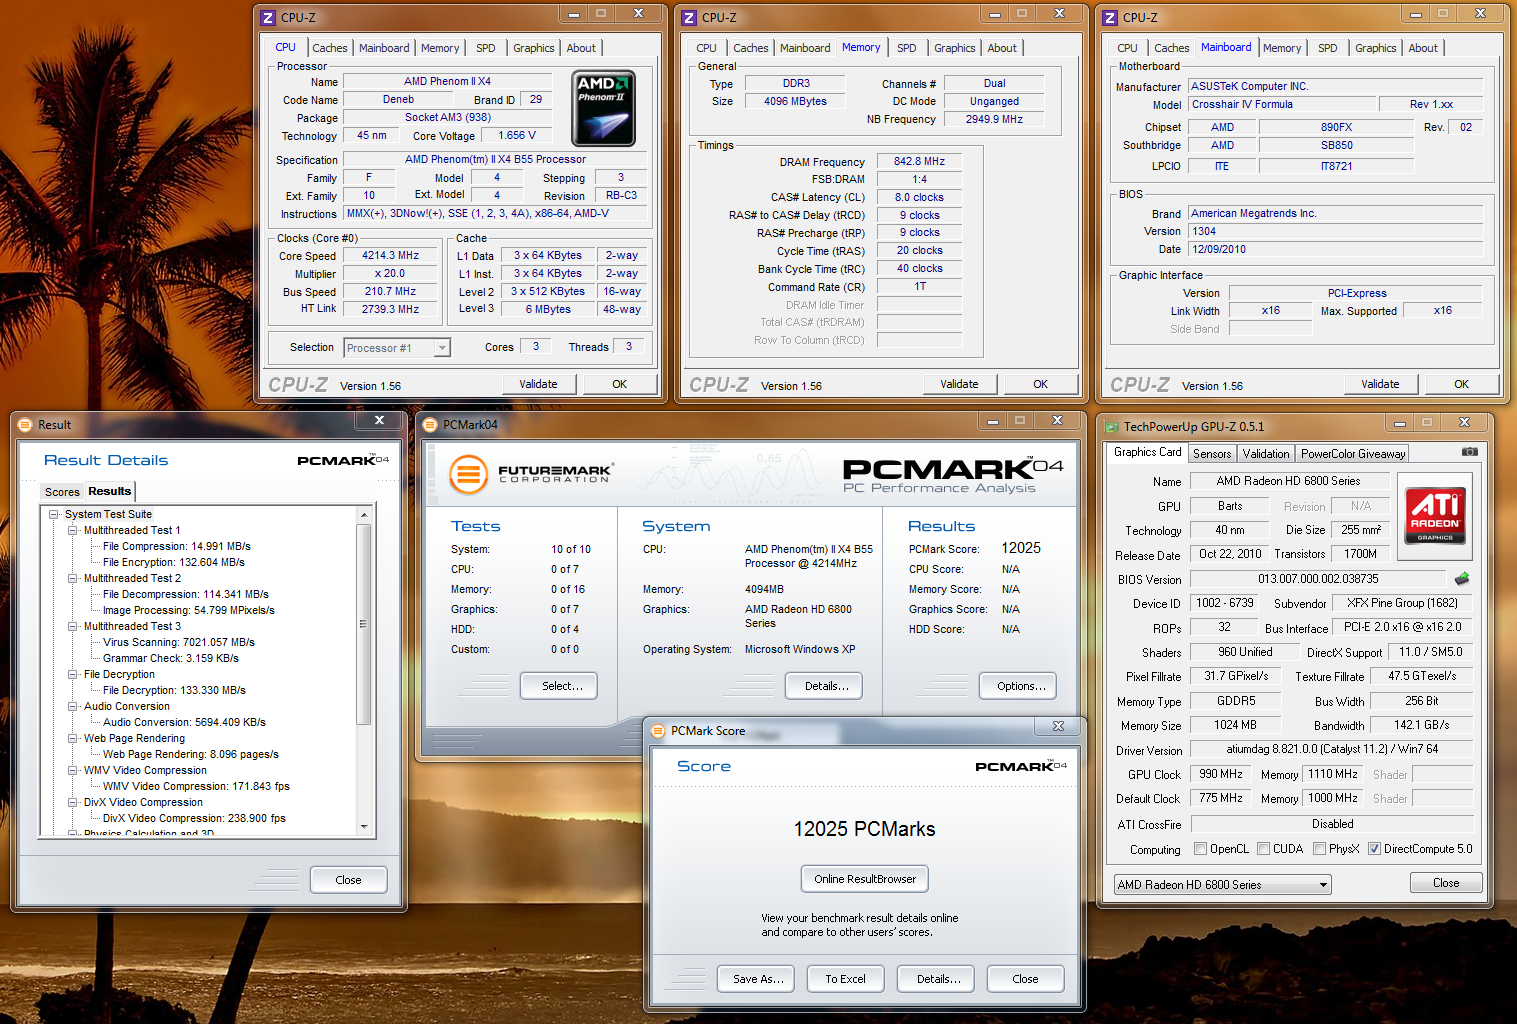The width and height of the screenshot is (1517, 1024).
Task: Click Close button in Result window
Action: [x=349, y=880]
